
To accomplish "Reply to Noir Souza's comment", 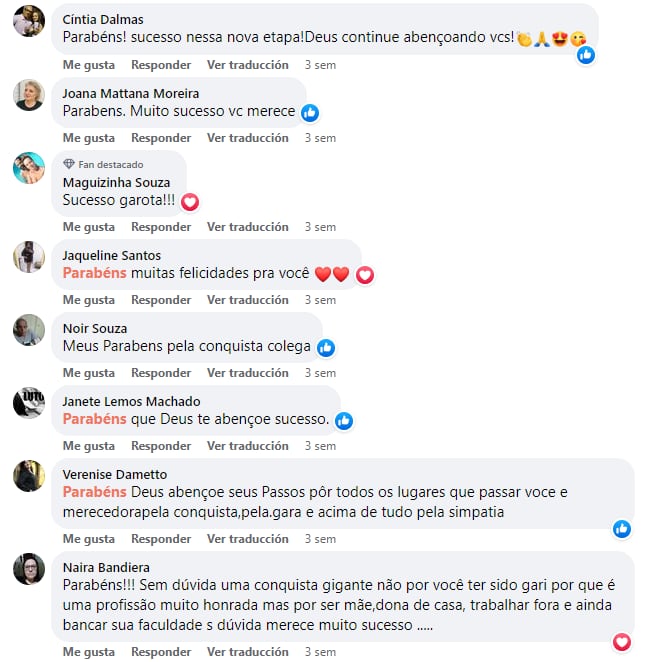I will coord(161,373).
